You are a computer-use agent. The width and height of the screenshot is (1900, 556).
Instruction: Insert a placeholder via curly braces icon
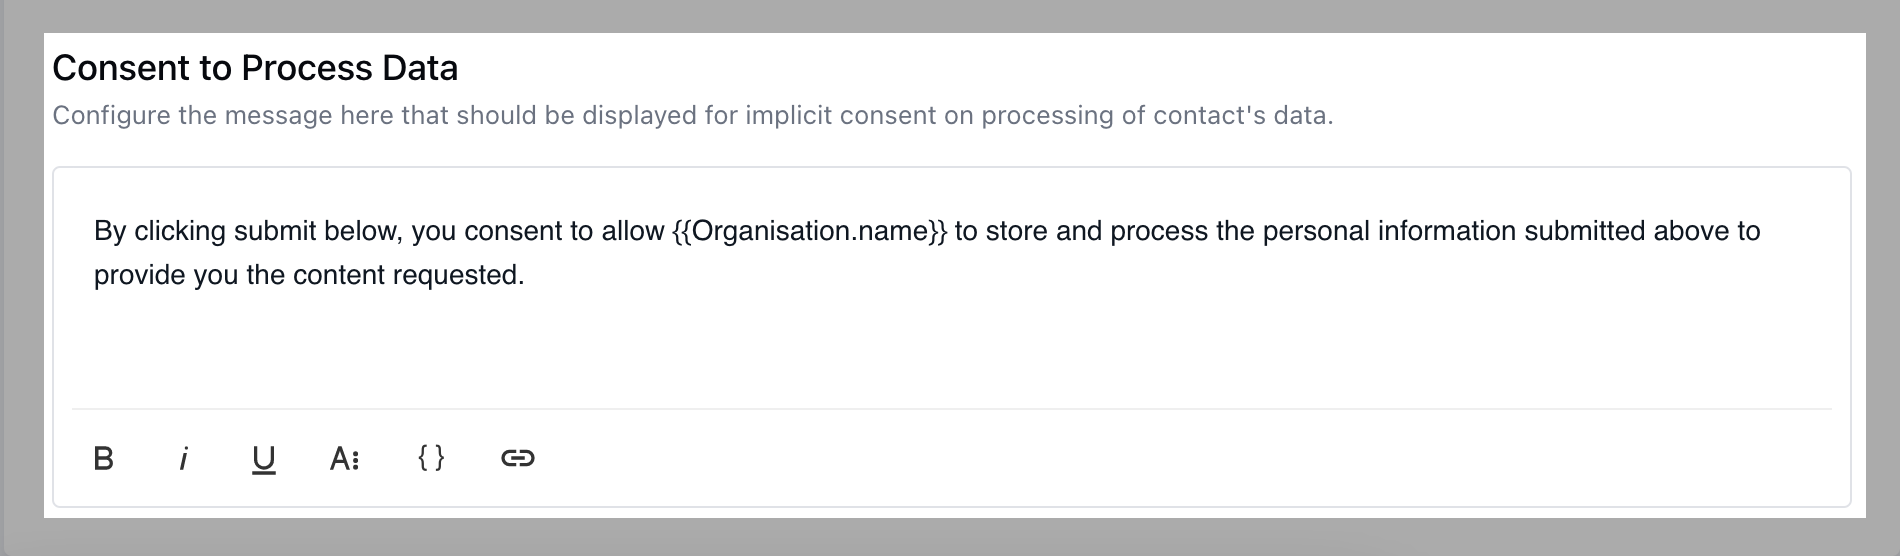coord(431,457)
